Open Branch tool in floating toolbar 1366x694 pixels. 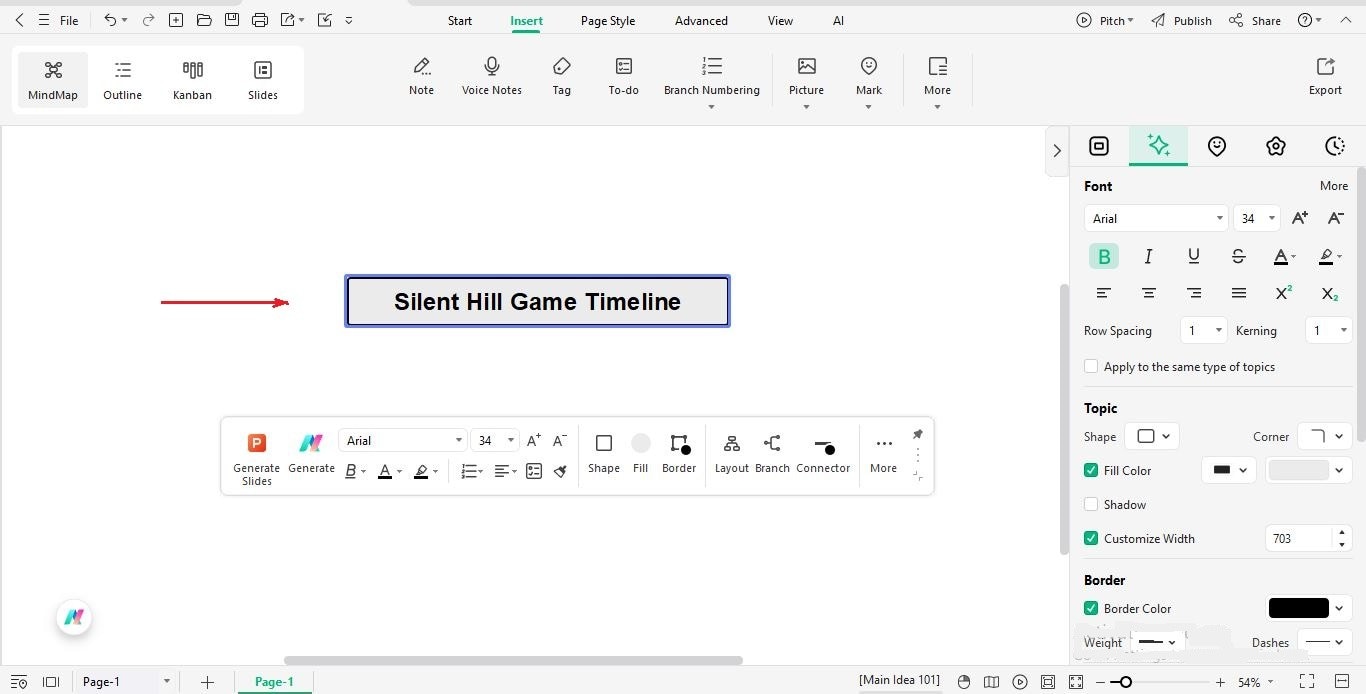[772, 453]
